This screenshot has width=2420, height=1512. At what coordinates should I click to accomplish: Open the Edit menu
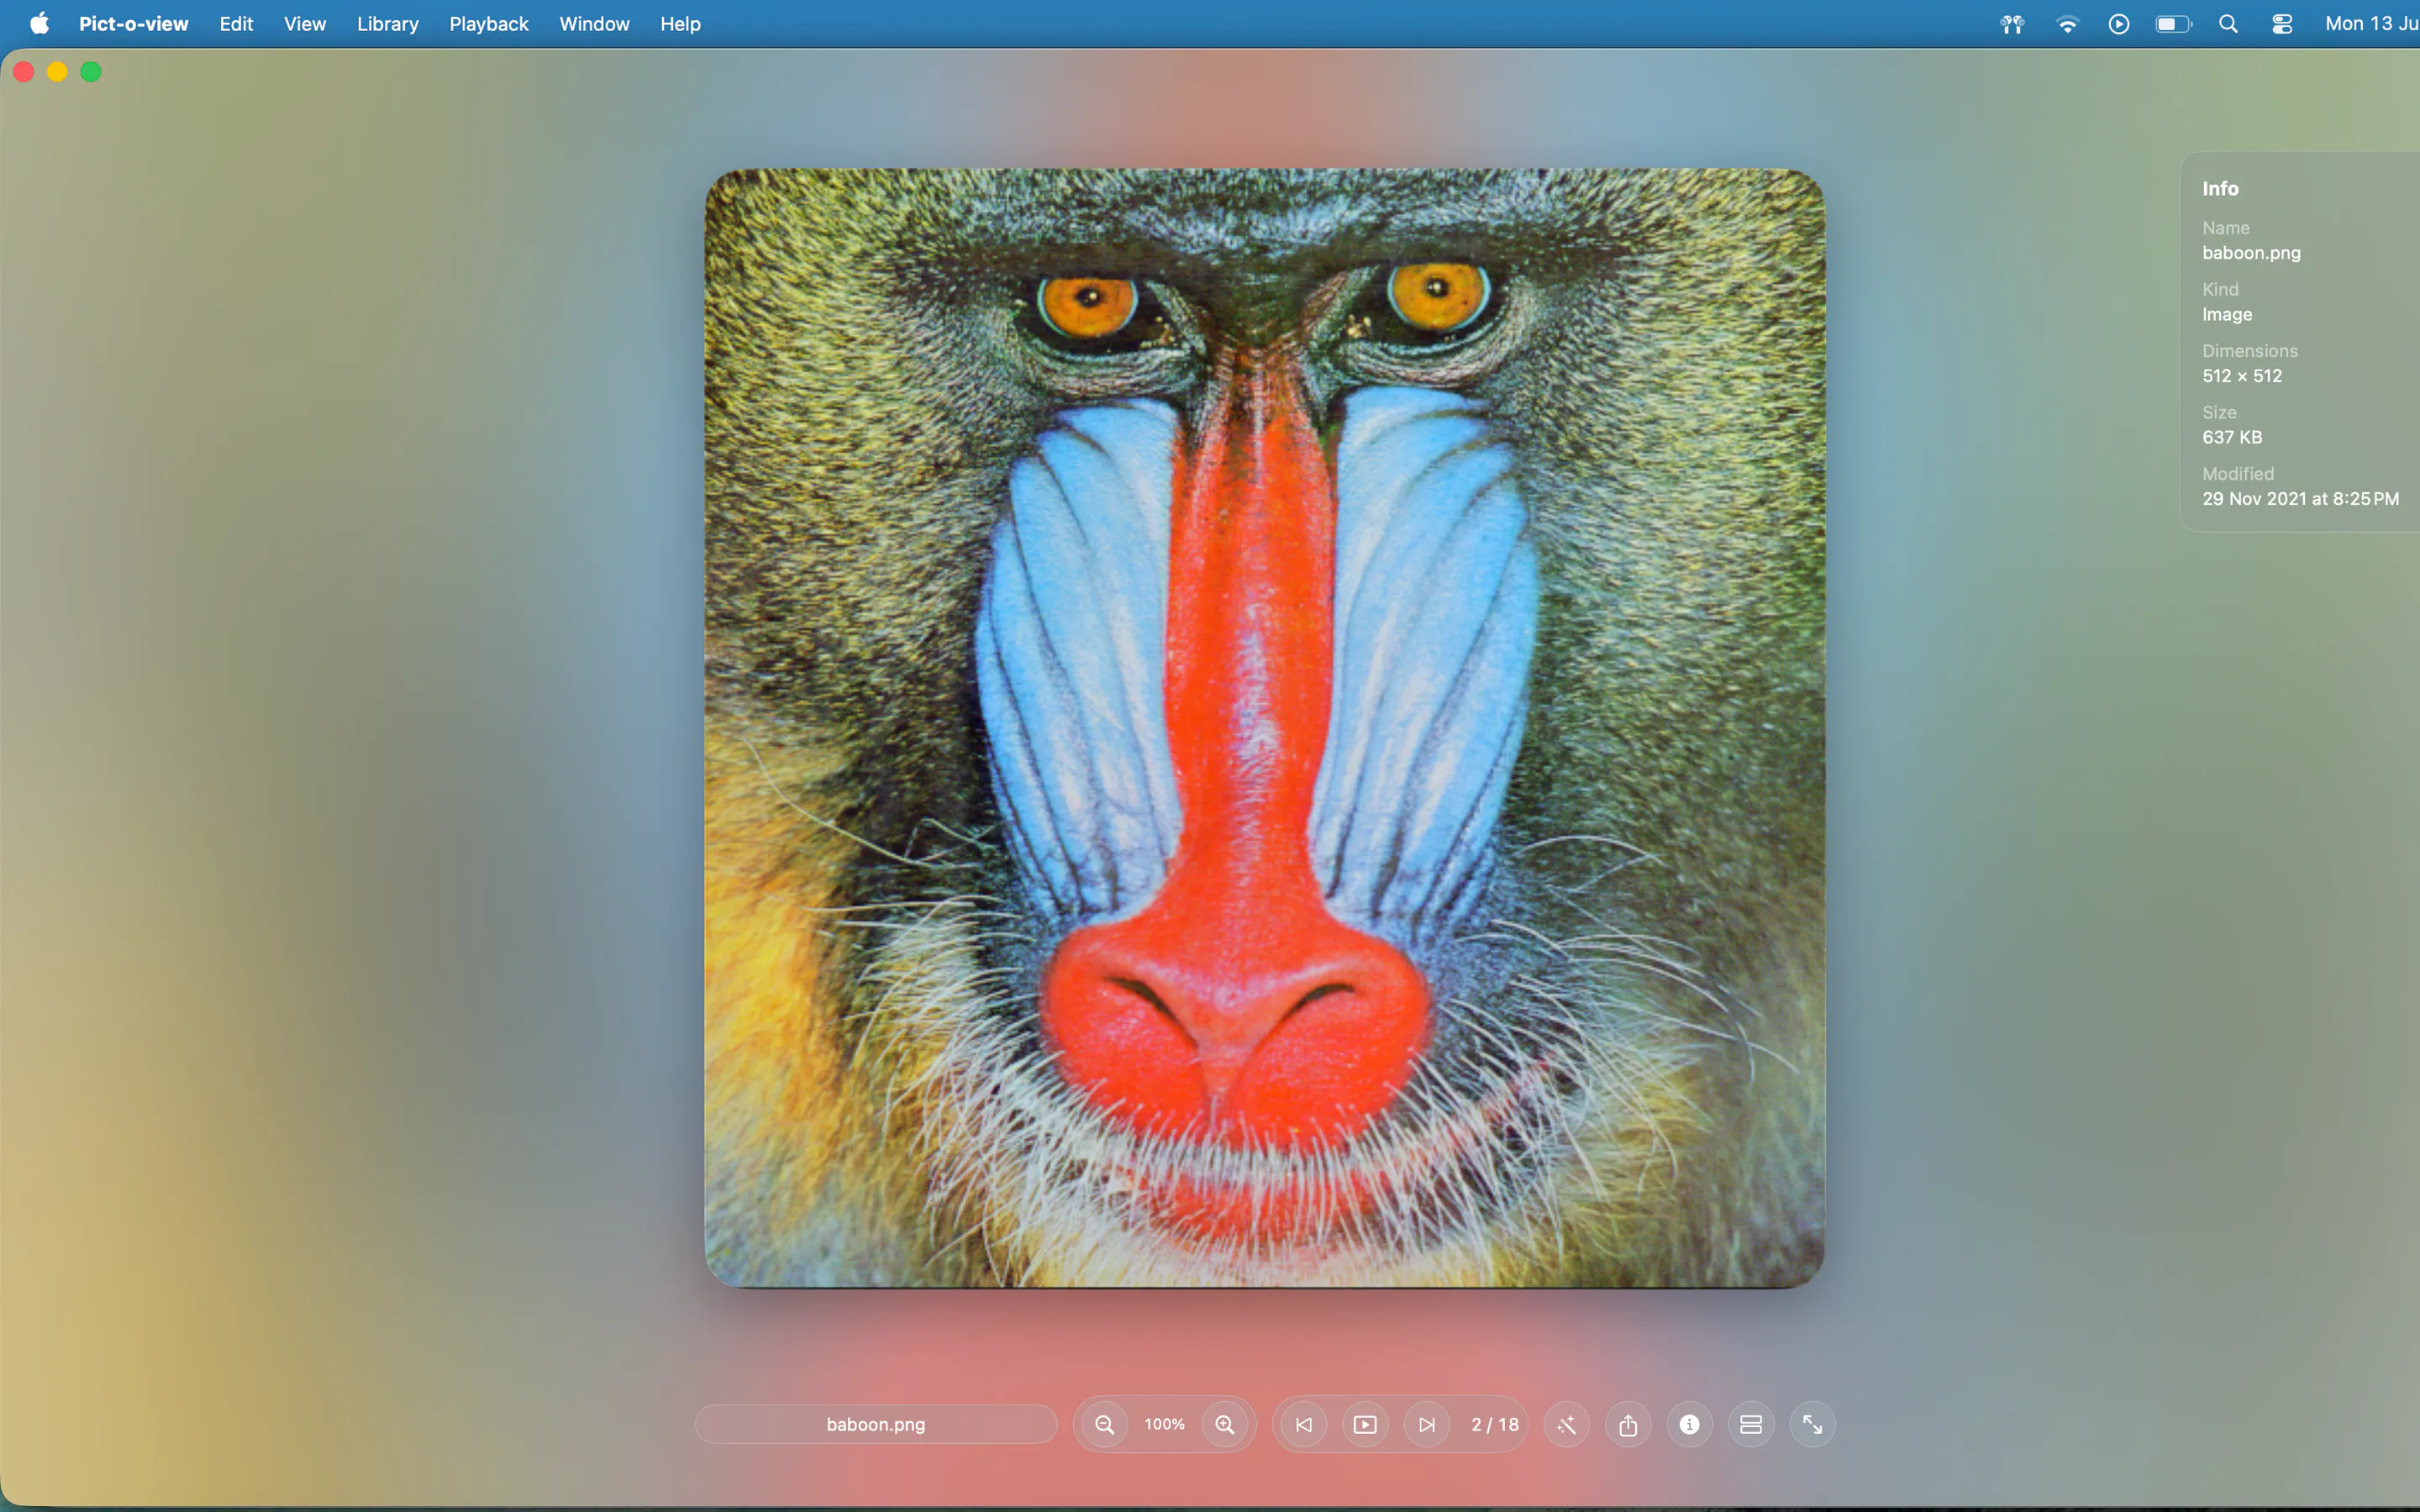pyautogui.click(x=236, y=24)
